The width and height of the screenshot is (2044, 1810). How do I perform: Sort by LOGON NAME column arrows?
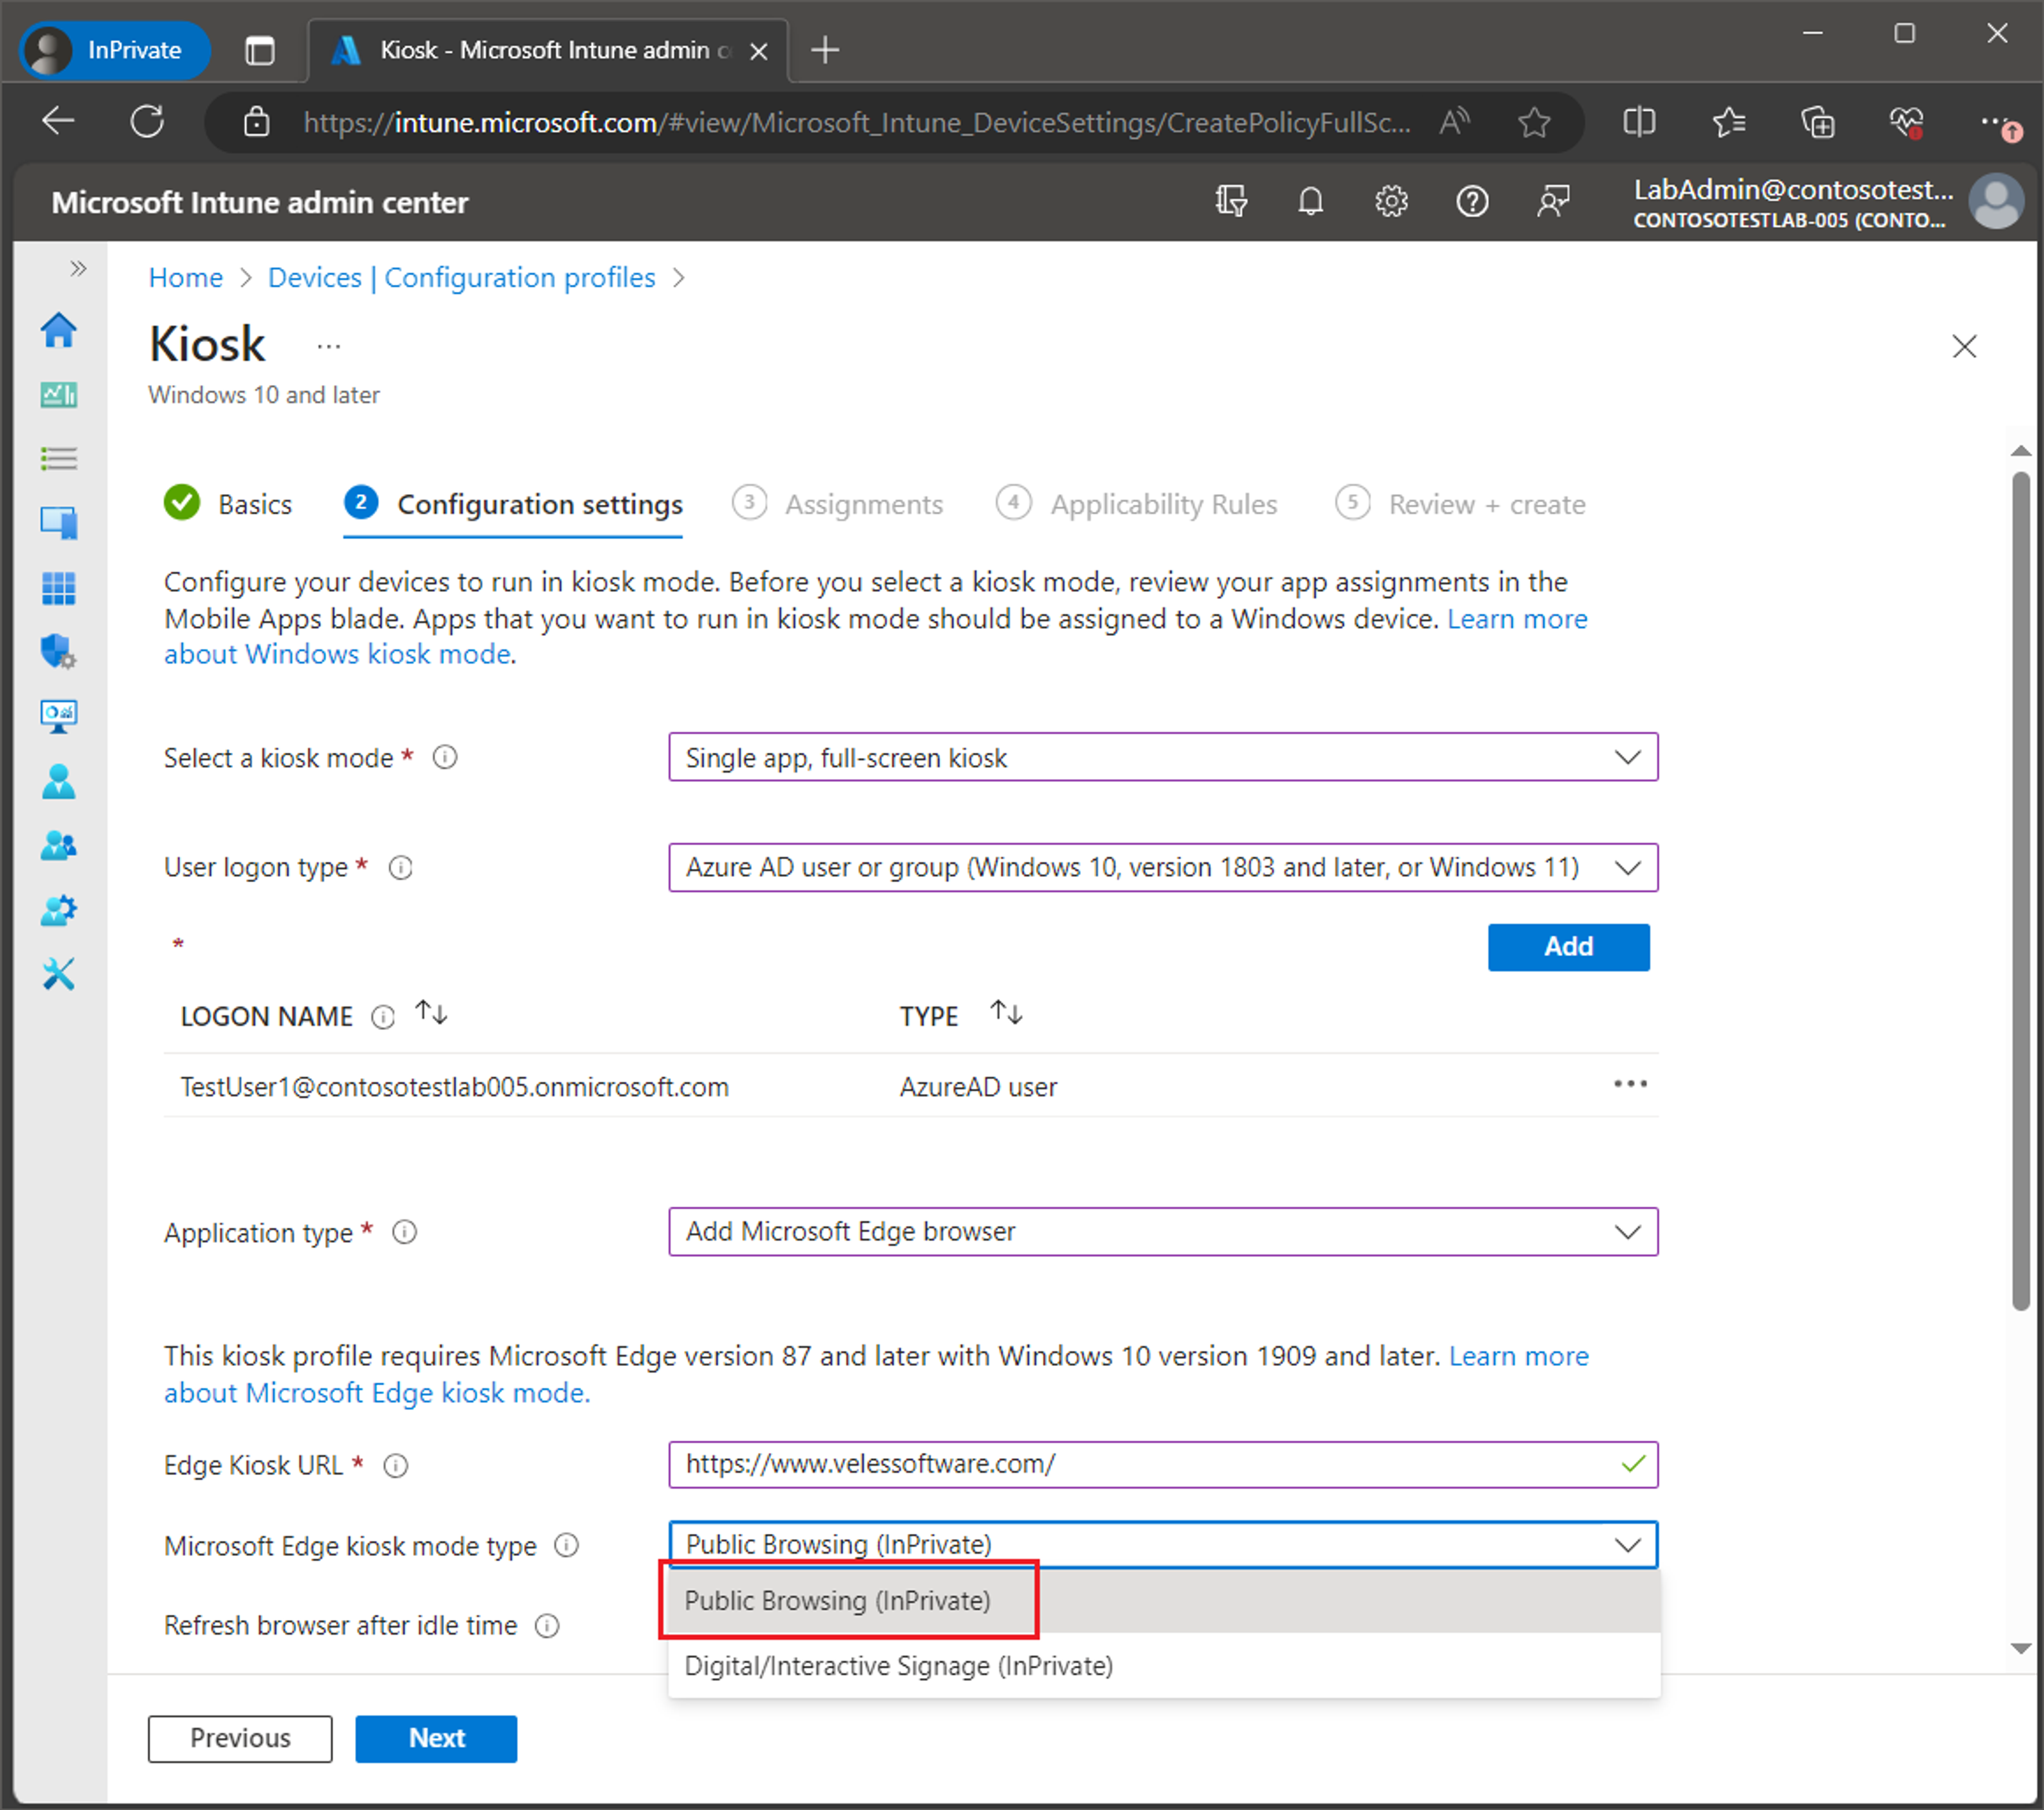(x=431, y=1014)
